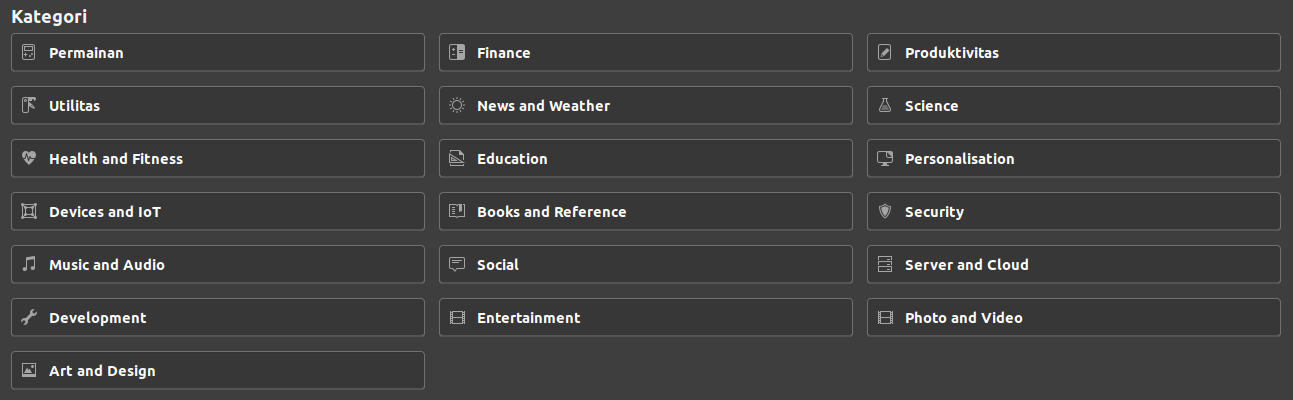Open the Art and Design category

[x=217, y=371]
